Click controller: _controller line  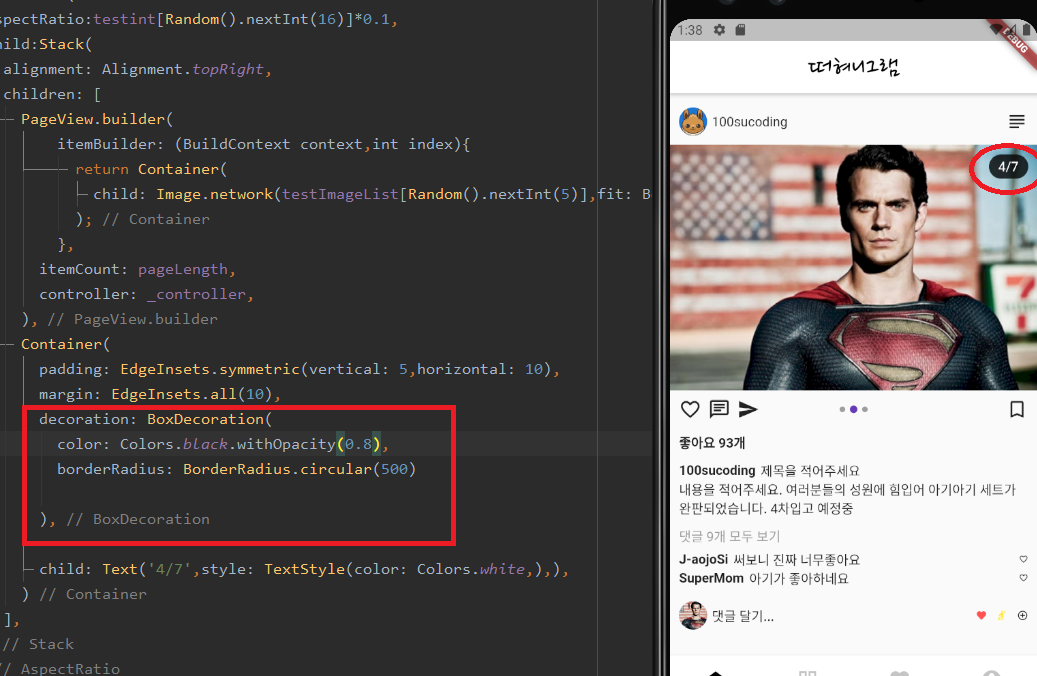pos(146,294)
